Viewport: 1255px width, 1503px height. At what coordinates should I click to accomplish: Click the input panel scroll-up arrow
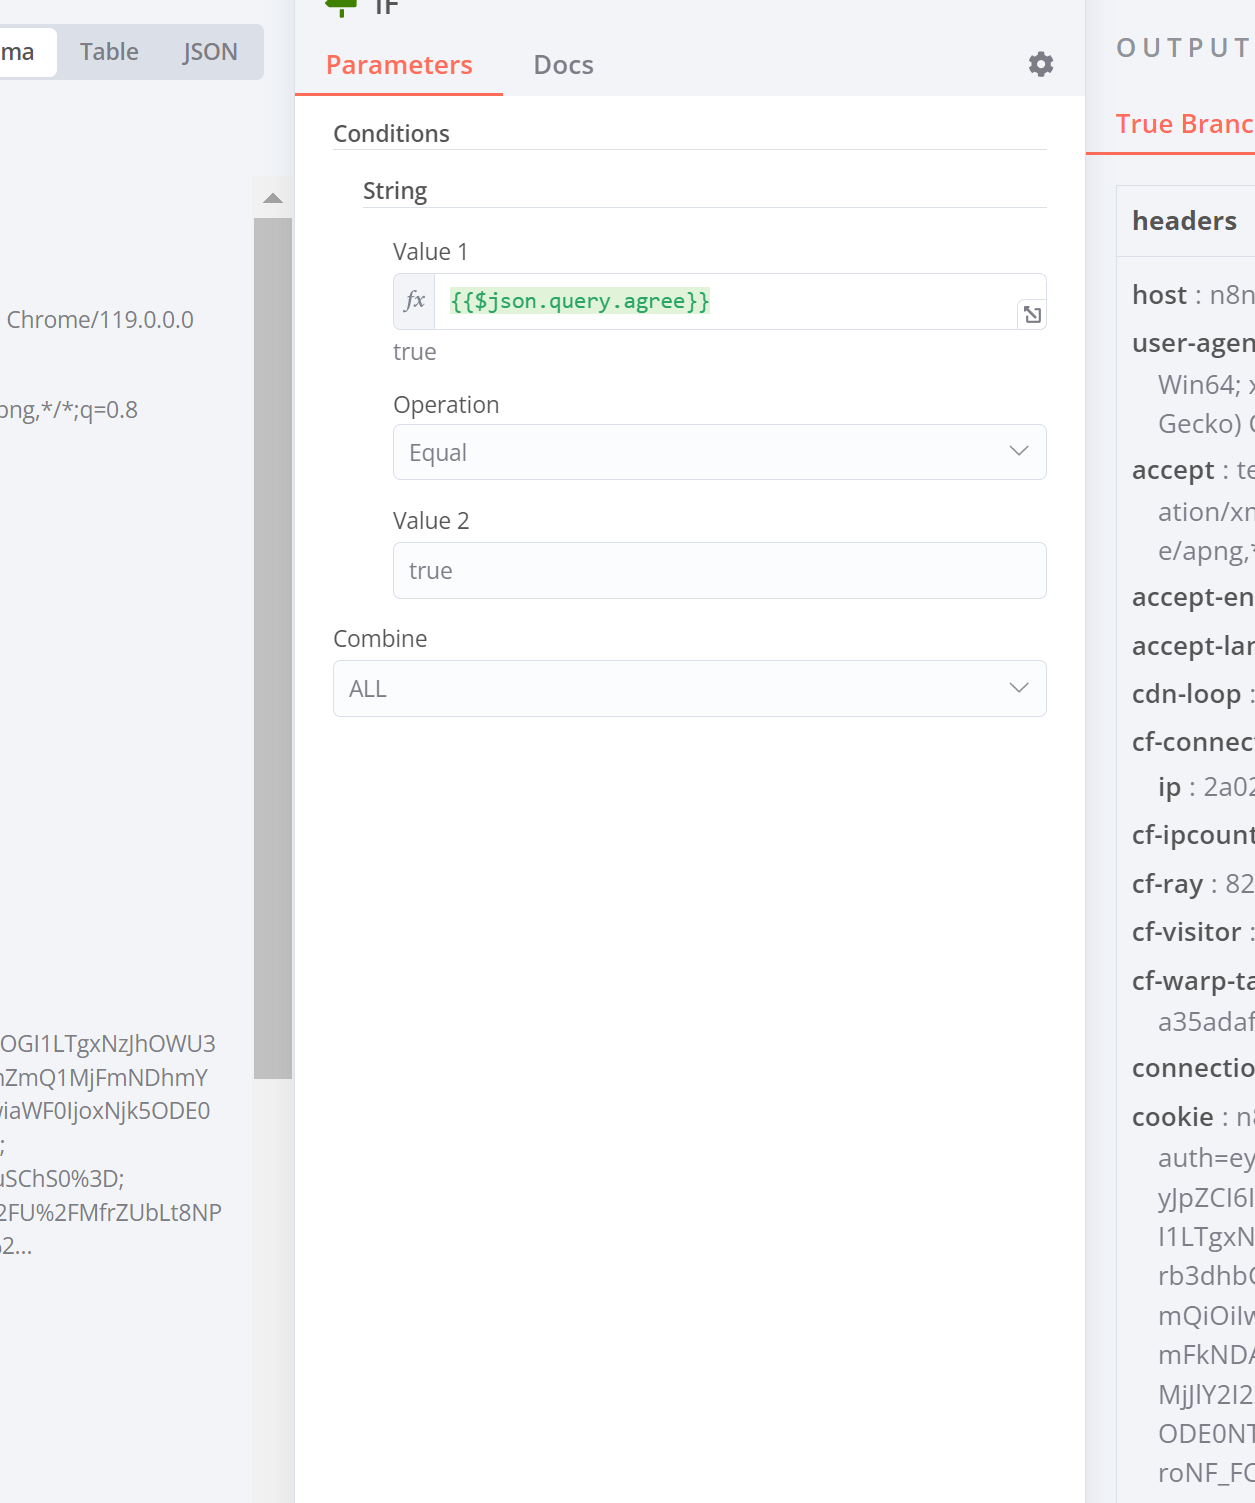(x=273, y=198)
